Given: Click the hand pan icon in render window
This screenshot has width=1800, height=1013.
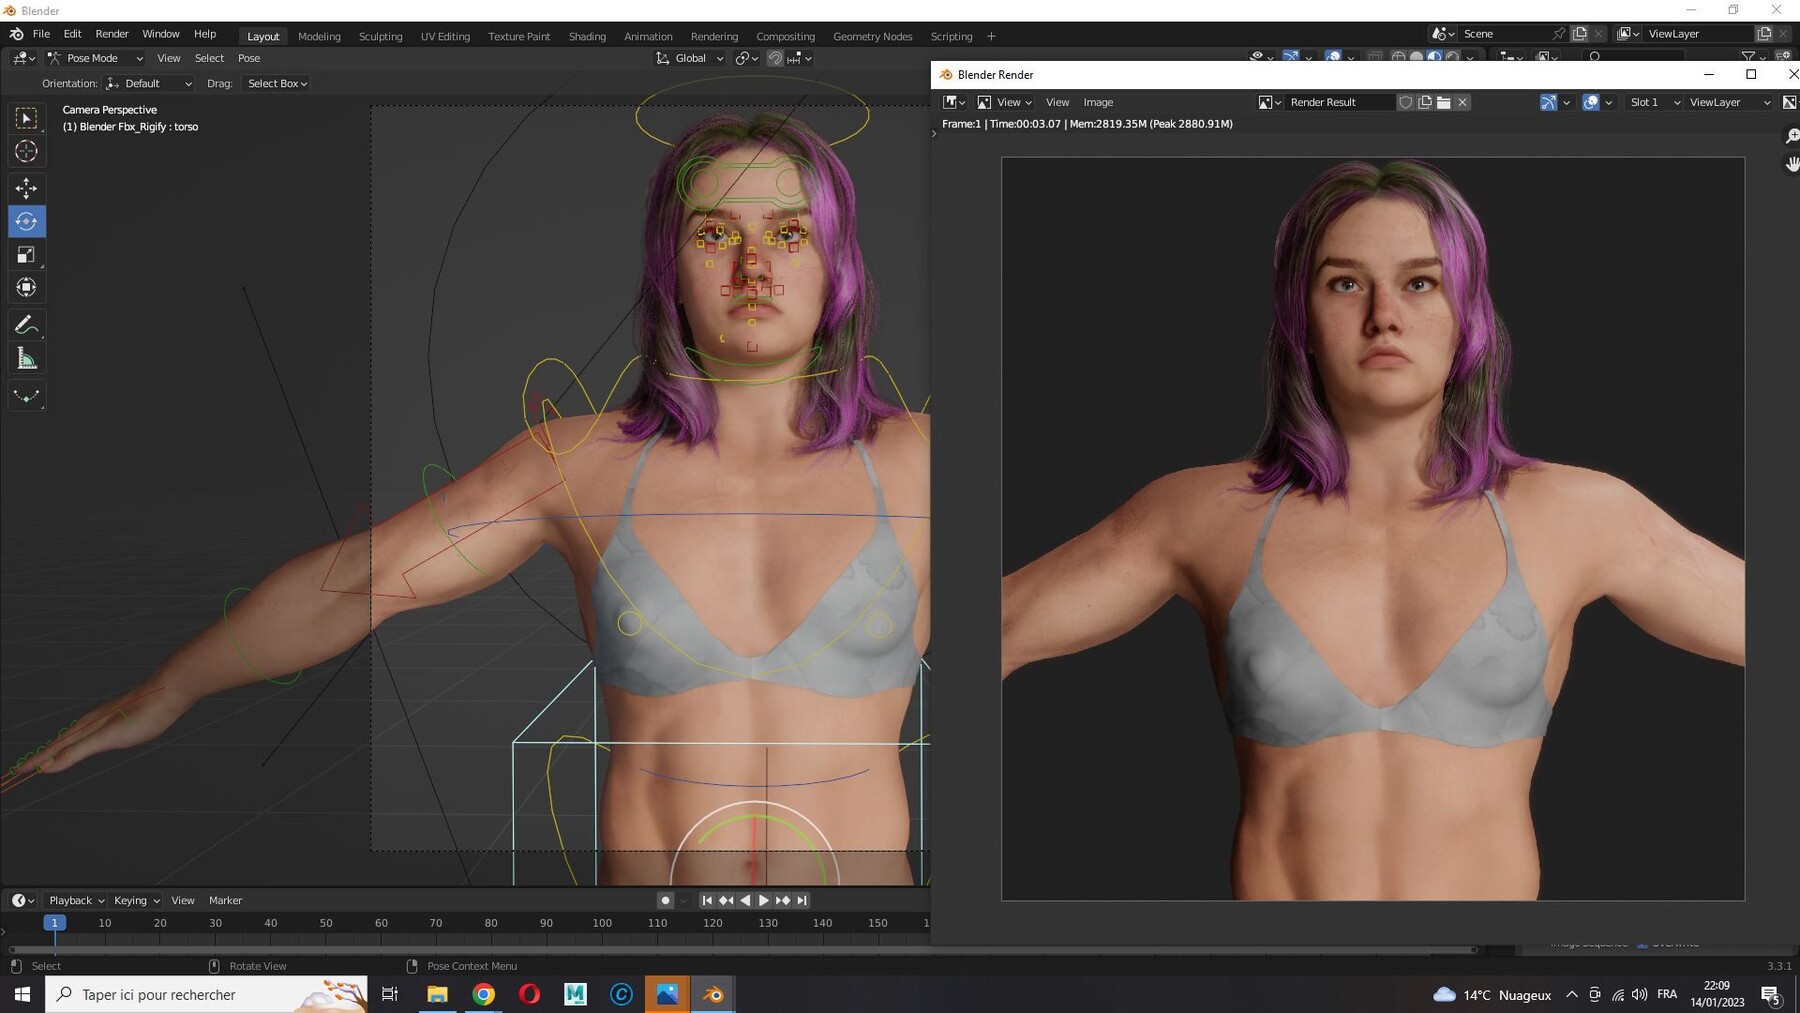Looking at the screenshot, I should (1792, 164).
